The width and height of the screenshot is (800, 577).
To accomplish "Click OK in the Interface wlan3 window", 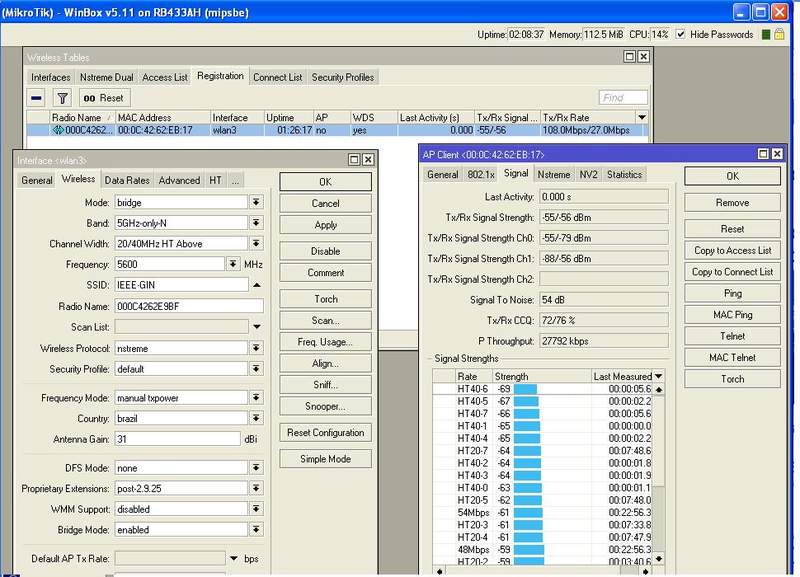I will [326, 182].
